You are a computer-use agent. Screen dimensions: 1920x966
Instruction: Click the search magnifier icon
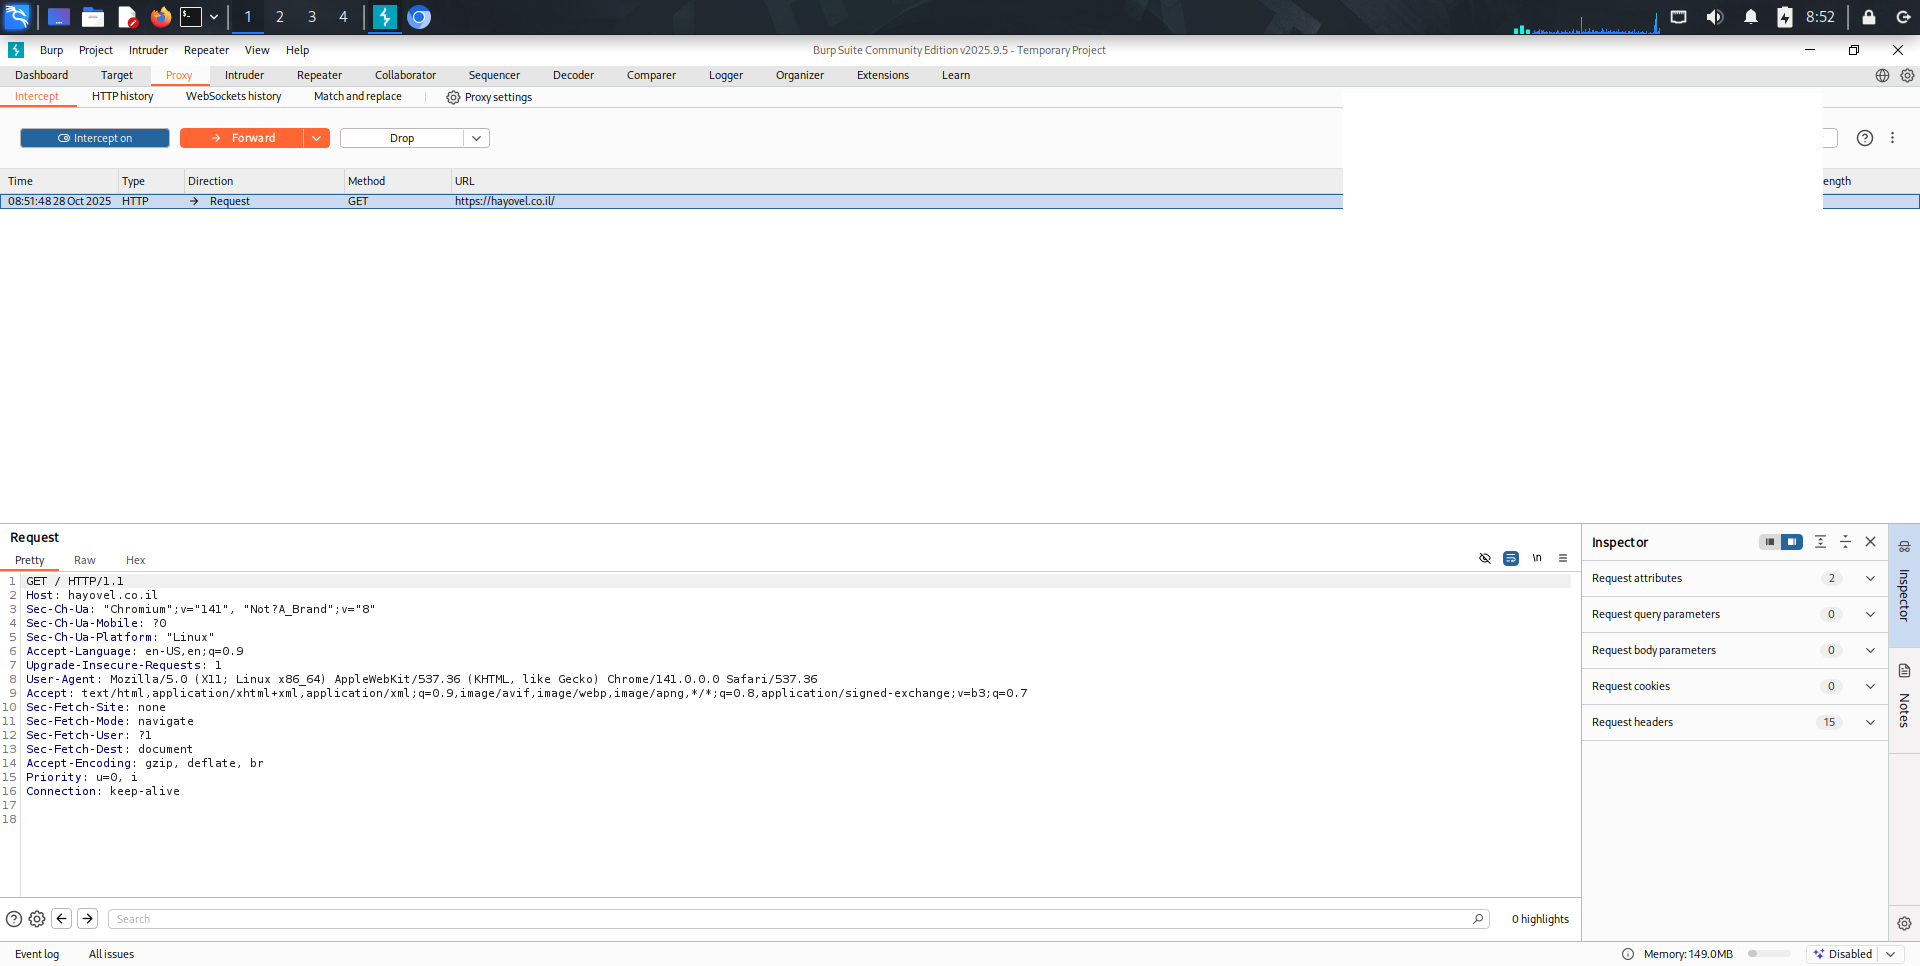tap(1478, 918)
